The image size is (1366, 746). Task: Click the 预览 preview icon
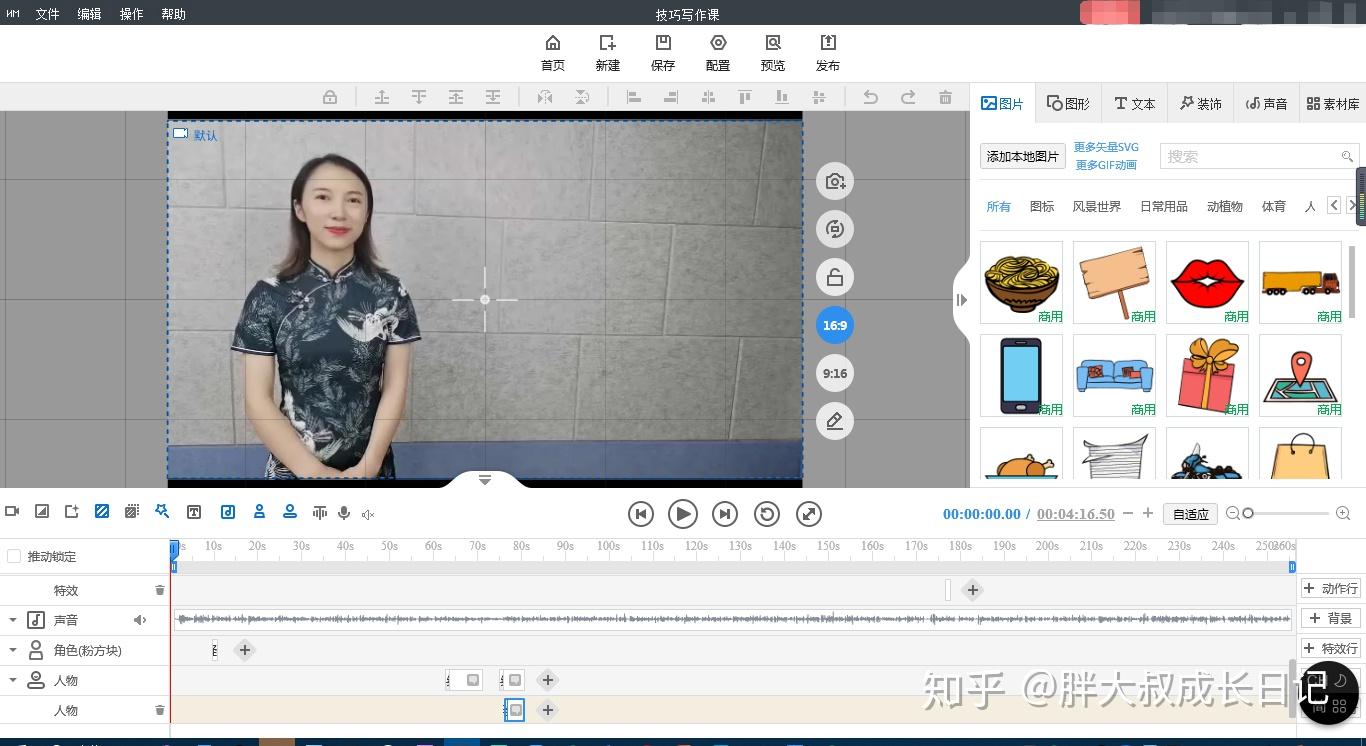(773, 43)
